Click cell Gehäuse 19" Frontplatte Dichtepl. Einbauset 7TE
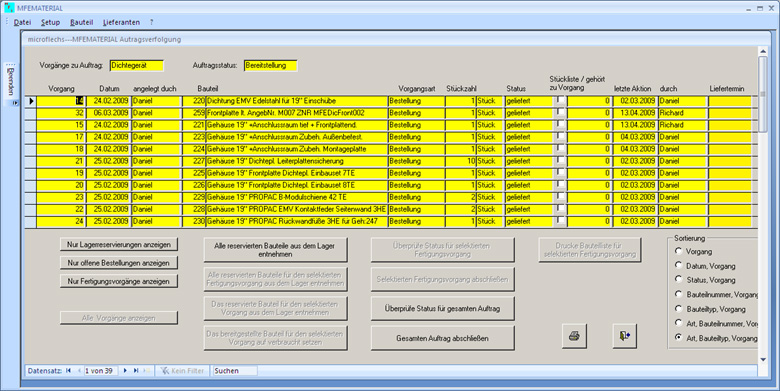 pyautogui.click(x=297, y=173)
